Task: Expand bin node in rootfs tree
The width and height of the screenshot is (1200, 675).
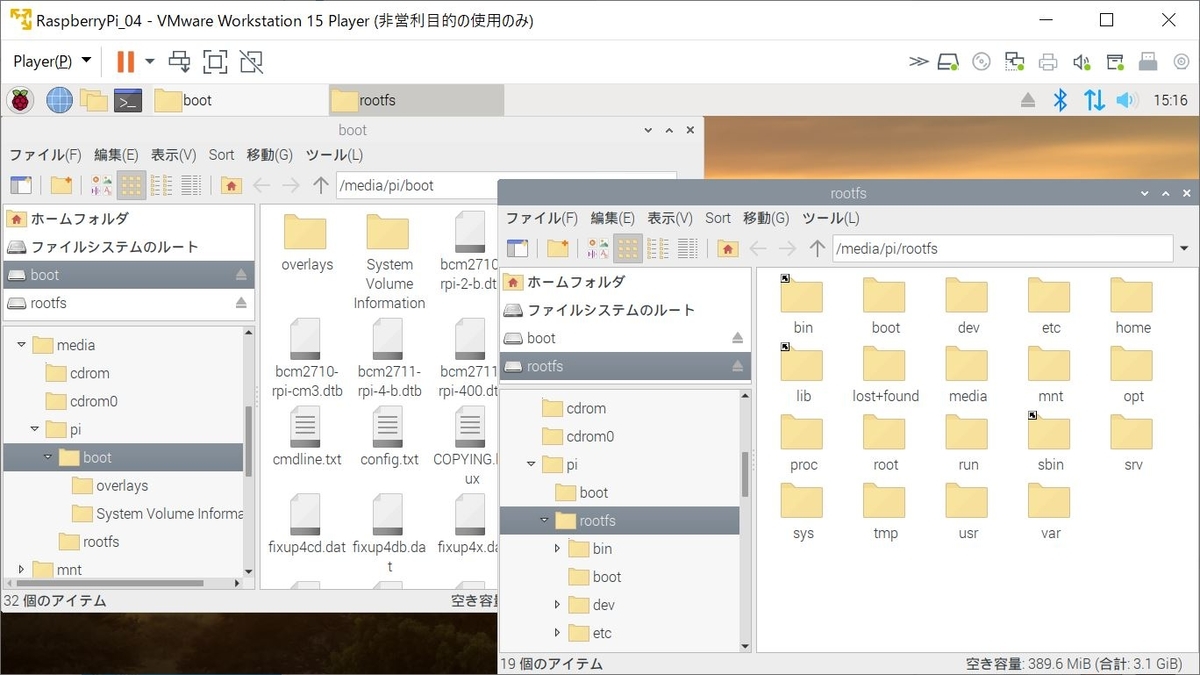Action: tap(558, 548)
